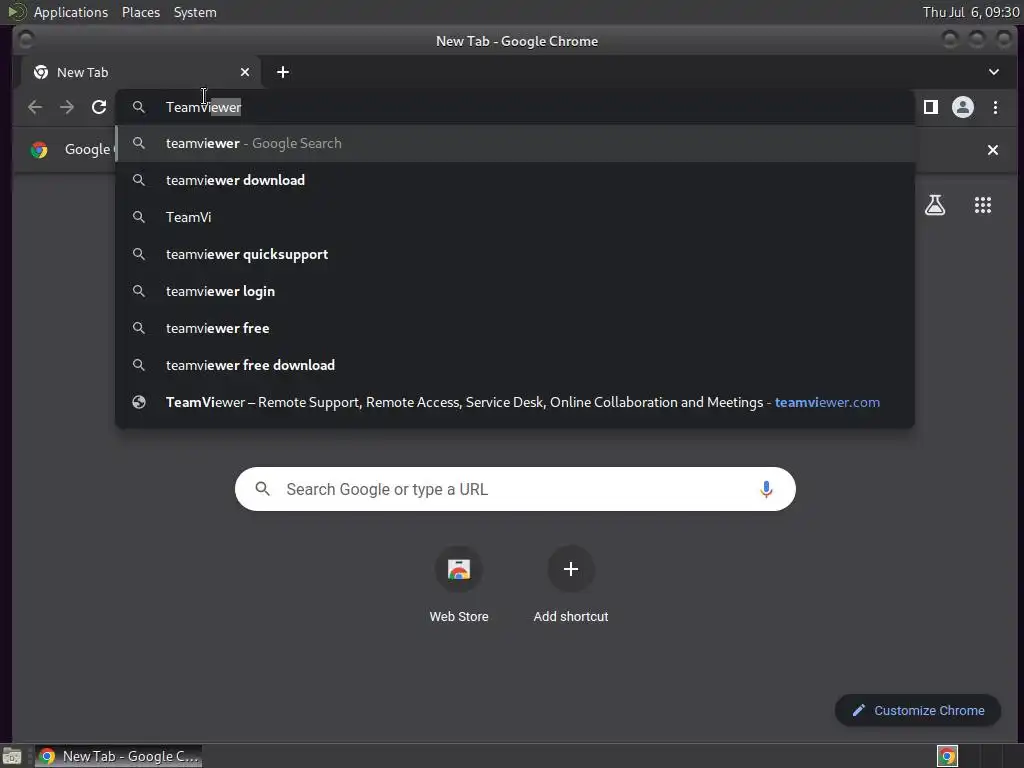Select the New Tab tab

tap(140, 72)
